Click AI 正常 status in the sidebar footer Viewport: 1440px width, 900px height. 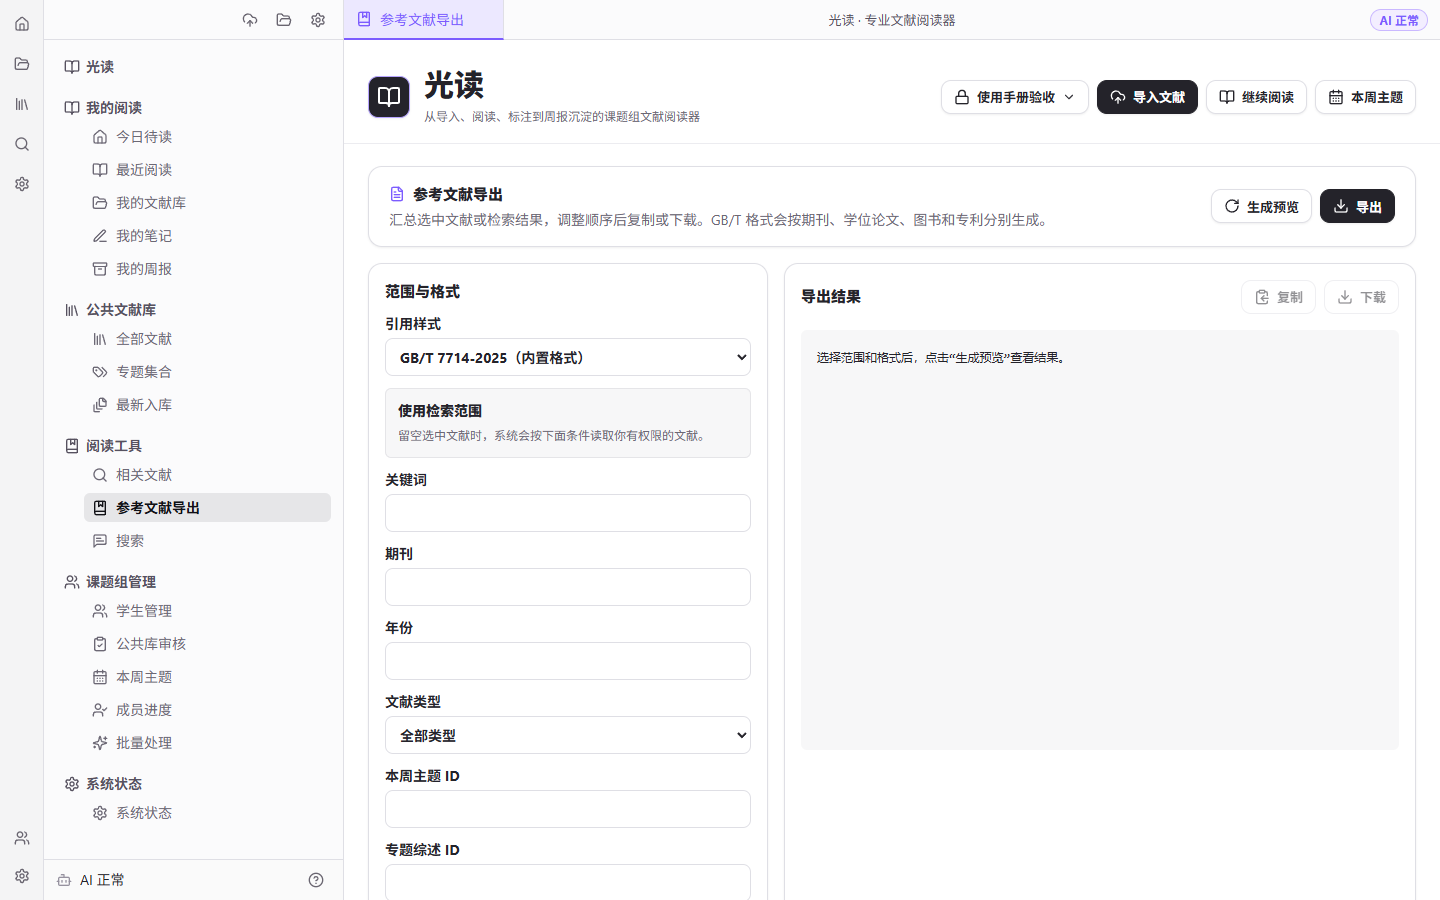tap(91, 880)
